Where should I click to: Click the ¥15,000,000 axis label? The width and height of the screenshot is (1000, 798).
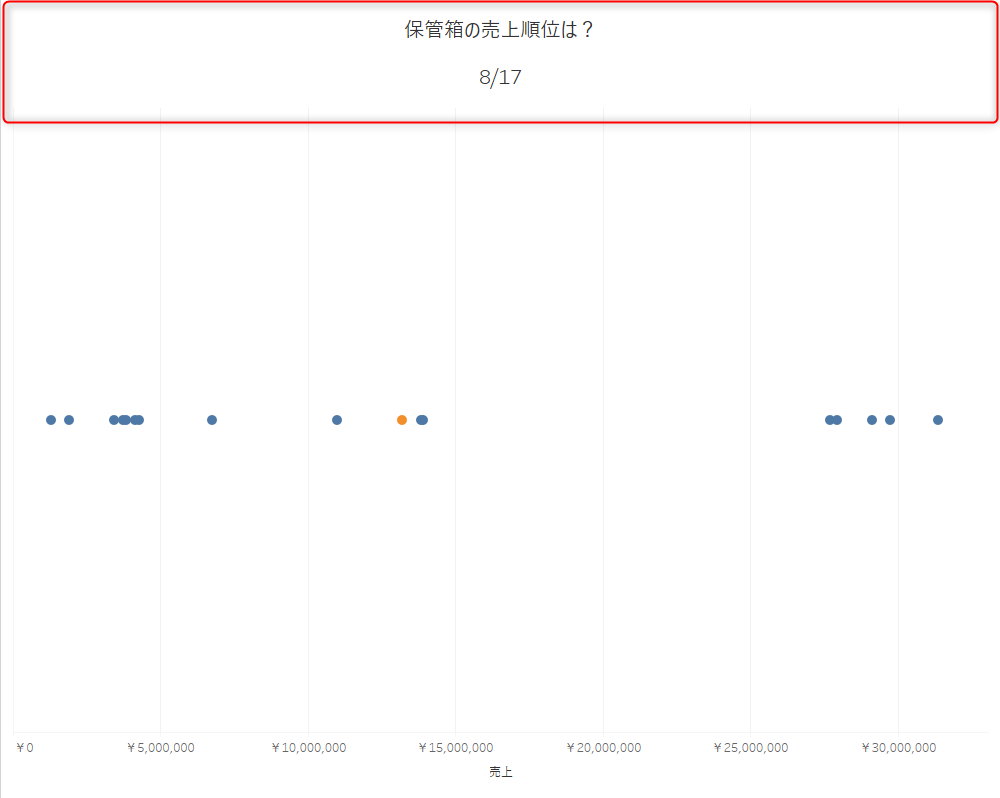pyautogui.click(x=455, y=748)
